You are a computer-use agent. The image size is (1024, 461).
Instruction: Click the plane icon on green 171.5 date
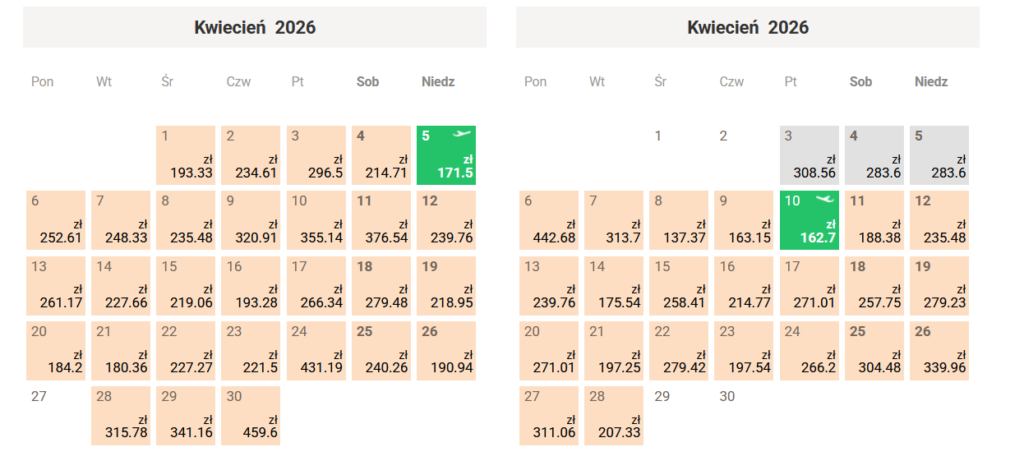461,135
